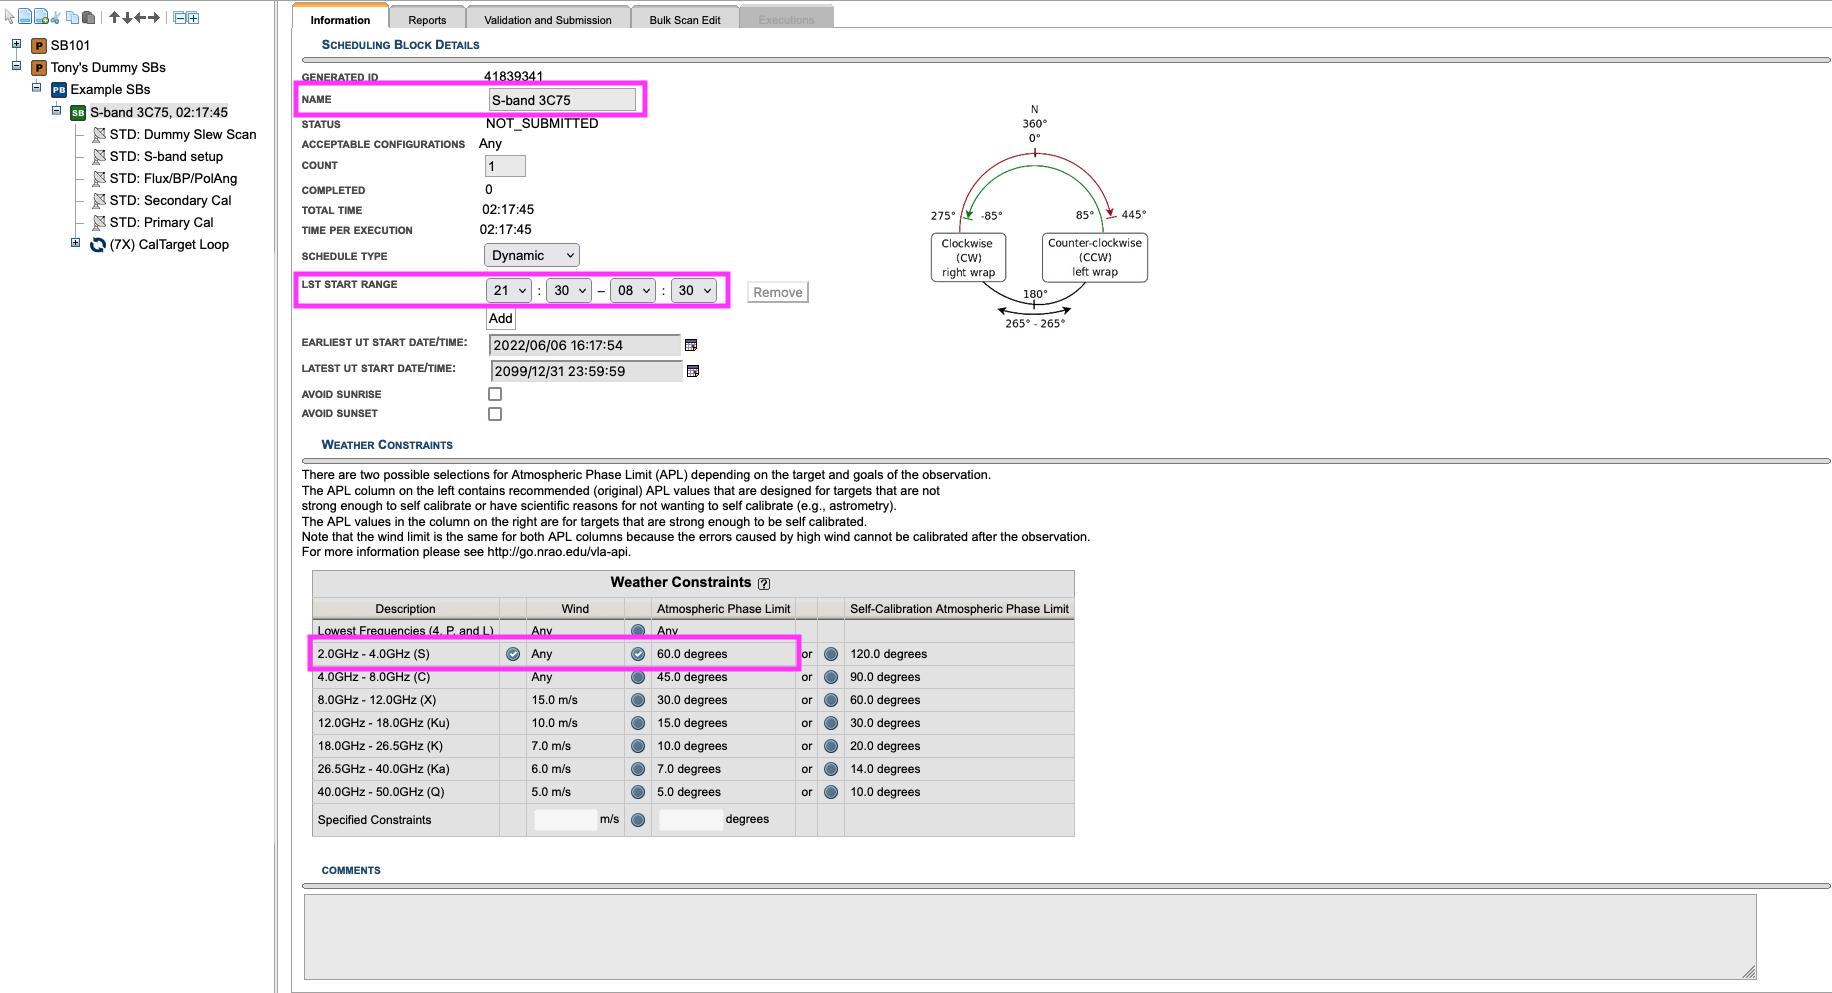Click the paste clipboard icon
The height and width of the screenshot is (993, 1832).
pos(88,17)
